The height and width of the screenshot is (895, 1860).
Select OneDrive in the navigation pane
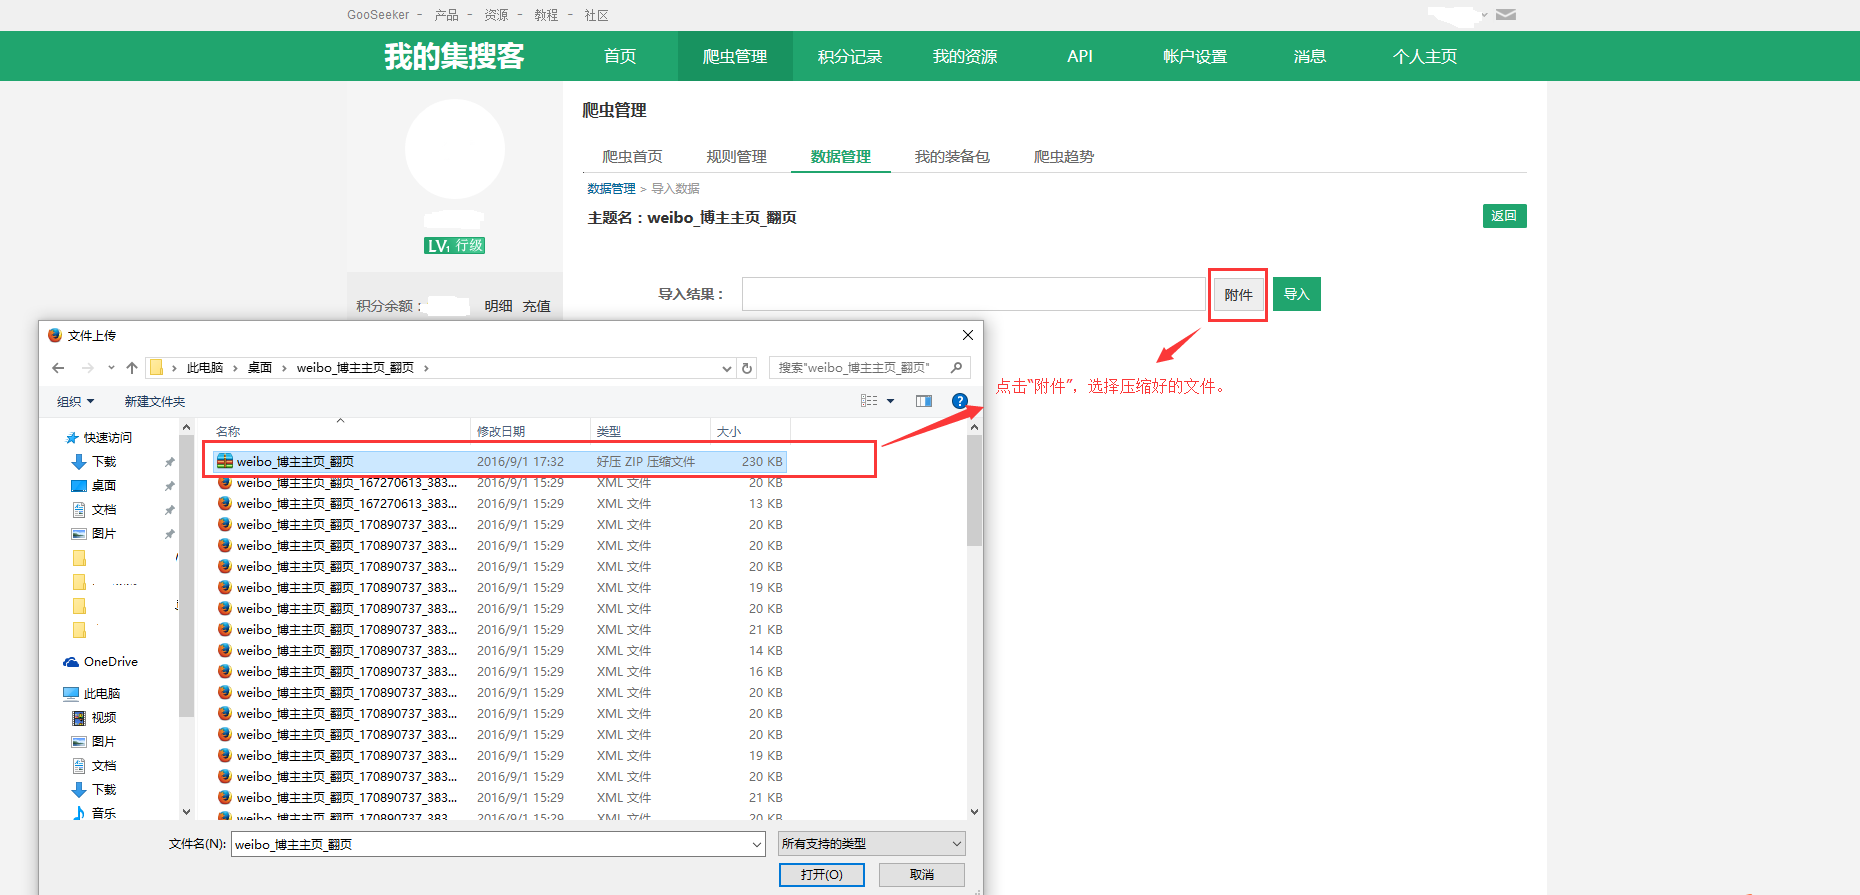point(101,662)
